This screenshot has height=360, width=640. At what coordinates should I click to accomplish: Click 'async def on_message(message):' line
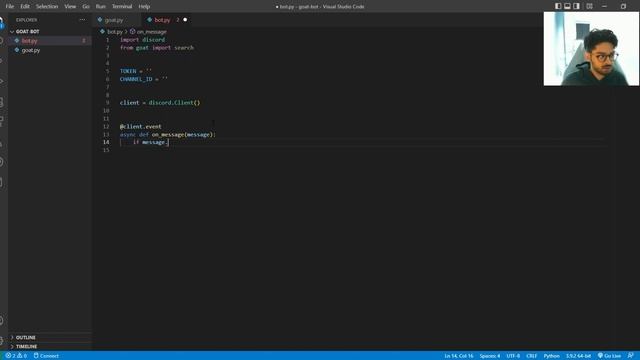click(x=168, y=134)
